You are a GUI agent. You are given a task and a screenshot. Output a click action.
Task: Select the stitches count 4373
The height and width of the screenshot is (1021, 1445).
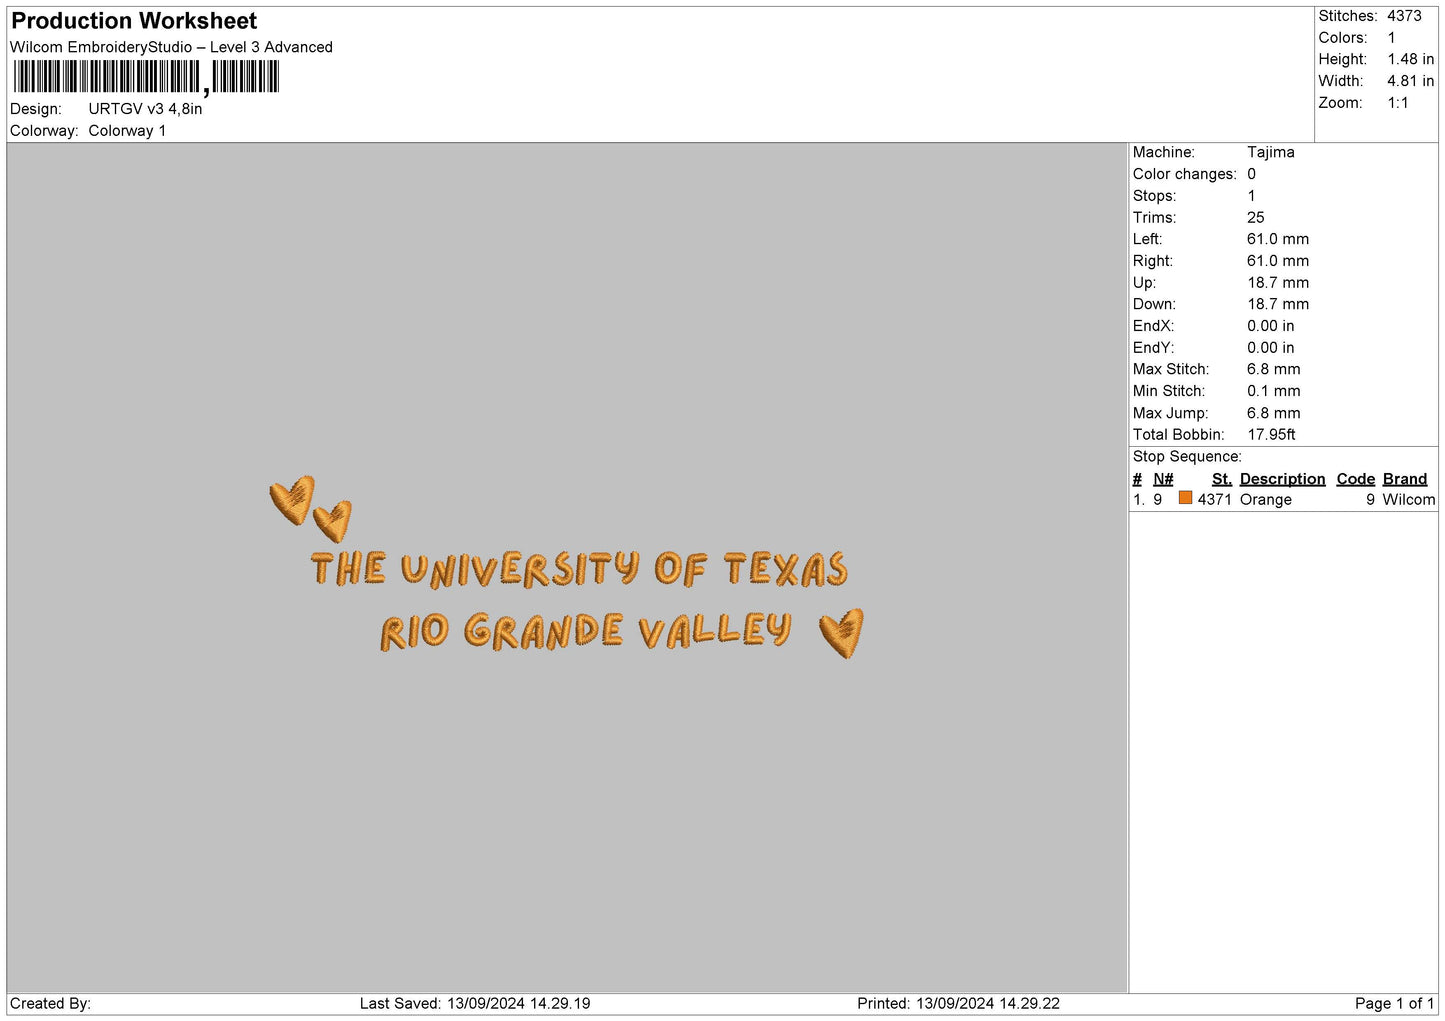[x=1404, y=16]
